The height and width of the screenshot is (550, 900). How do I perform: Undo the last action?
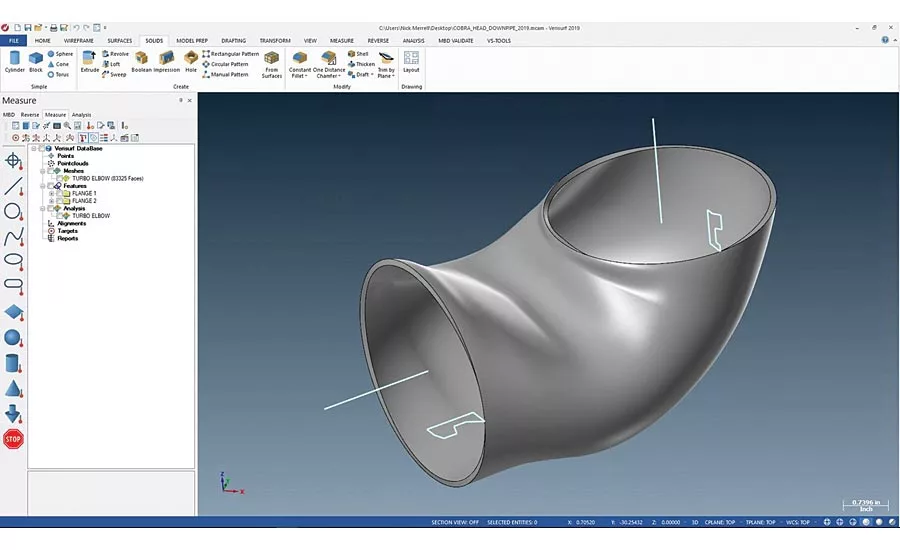pos(76,28)
